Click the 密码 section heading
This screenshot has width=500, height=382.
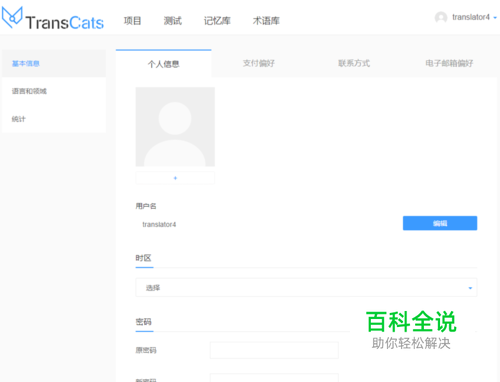143,322
